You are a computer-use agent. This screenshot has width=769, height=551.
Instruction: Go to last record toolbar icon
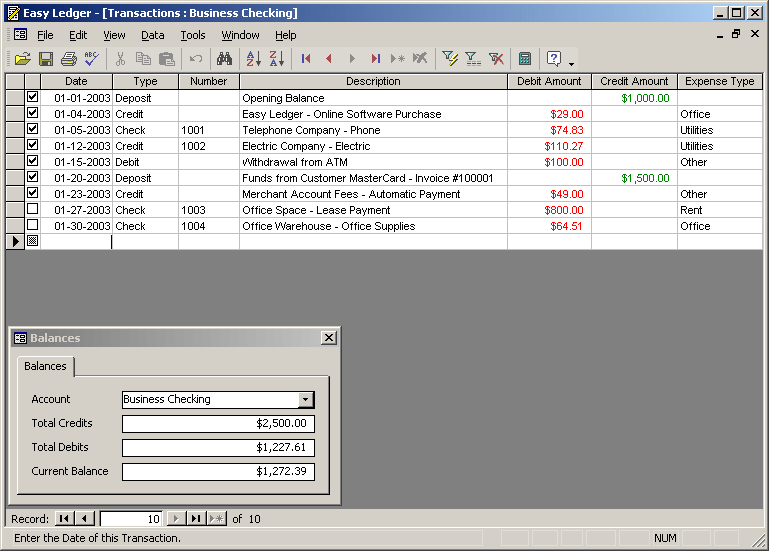point(375,59)
